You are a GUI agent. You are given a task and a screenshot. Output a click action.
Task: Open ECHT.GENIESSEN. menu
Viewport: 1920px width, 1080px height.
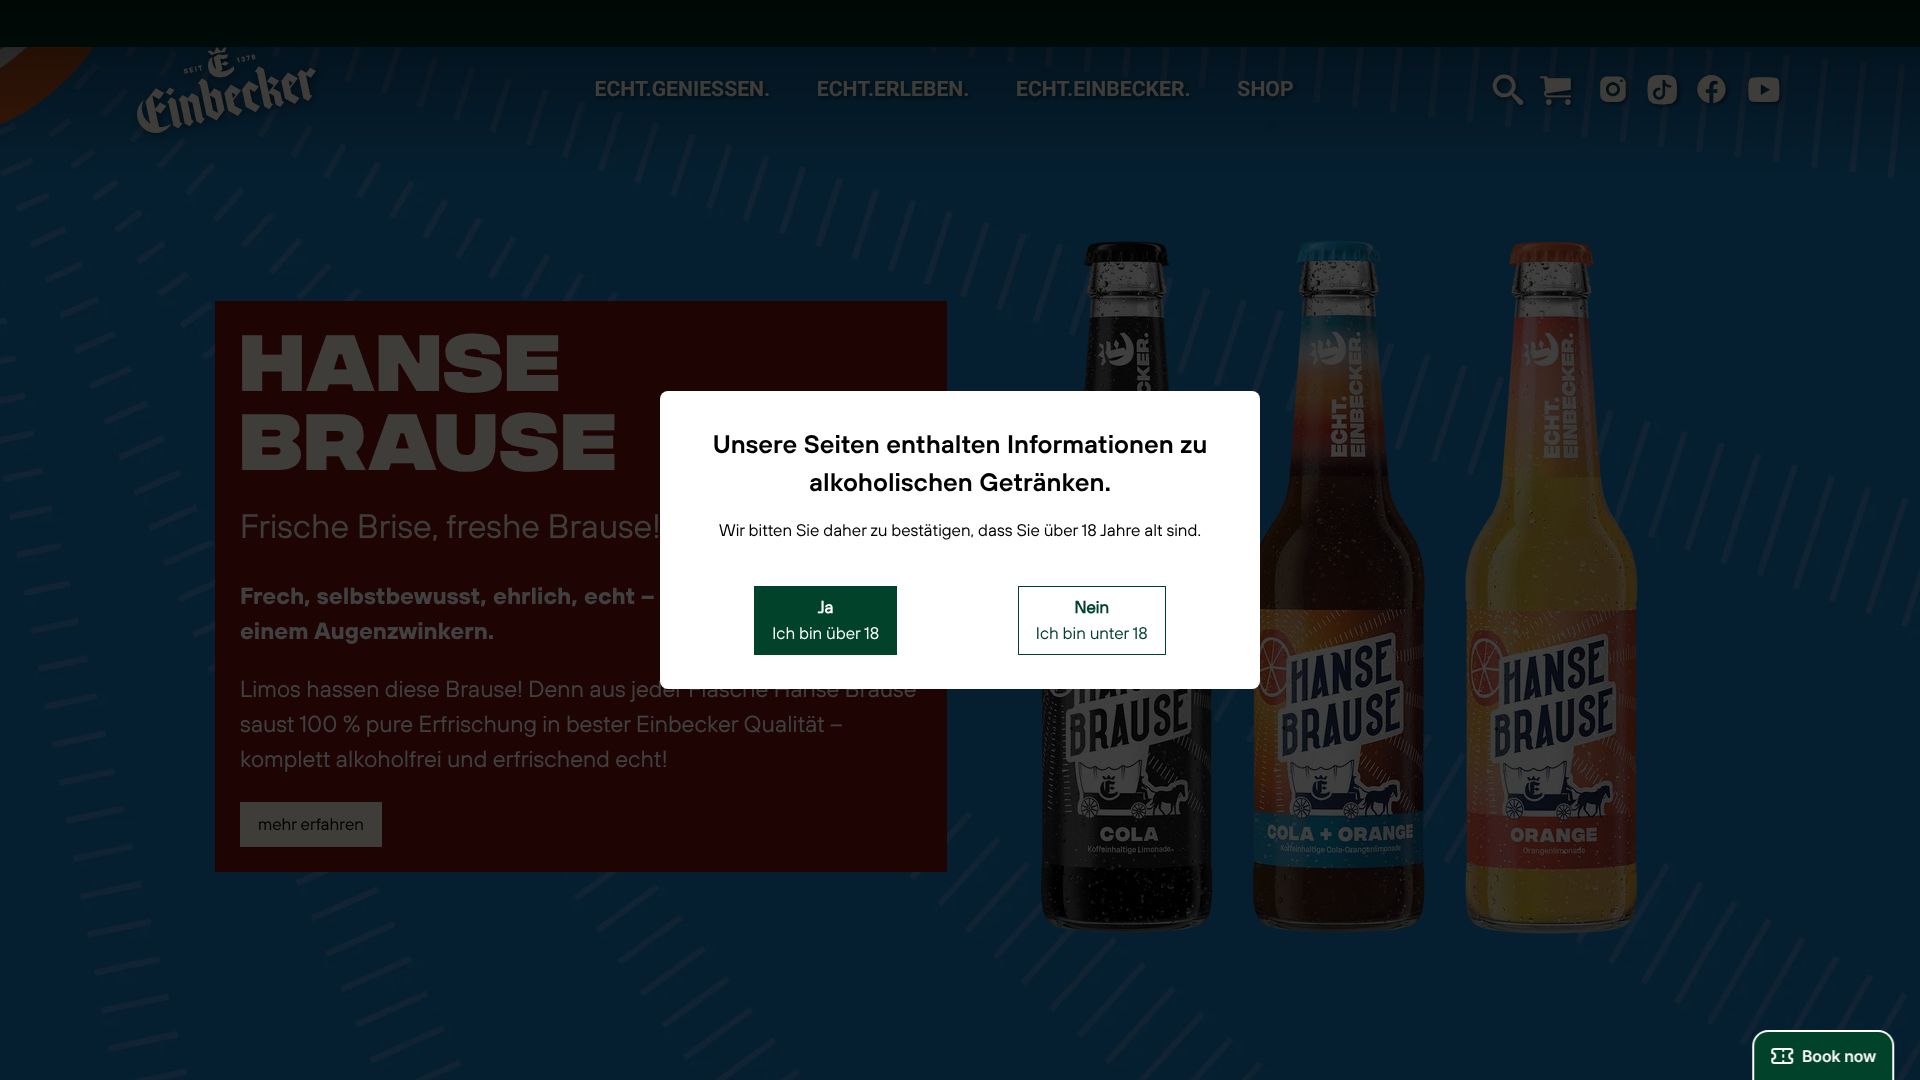pyautogui.click(x=681, y=89)
